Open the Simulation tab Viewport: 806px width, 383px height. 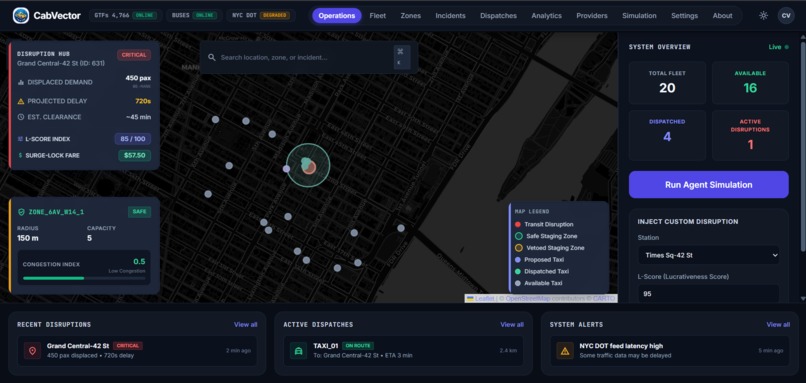639,15
